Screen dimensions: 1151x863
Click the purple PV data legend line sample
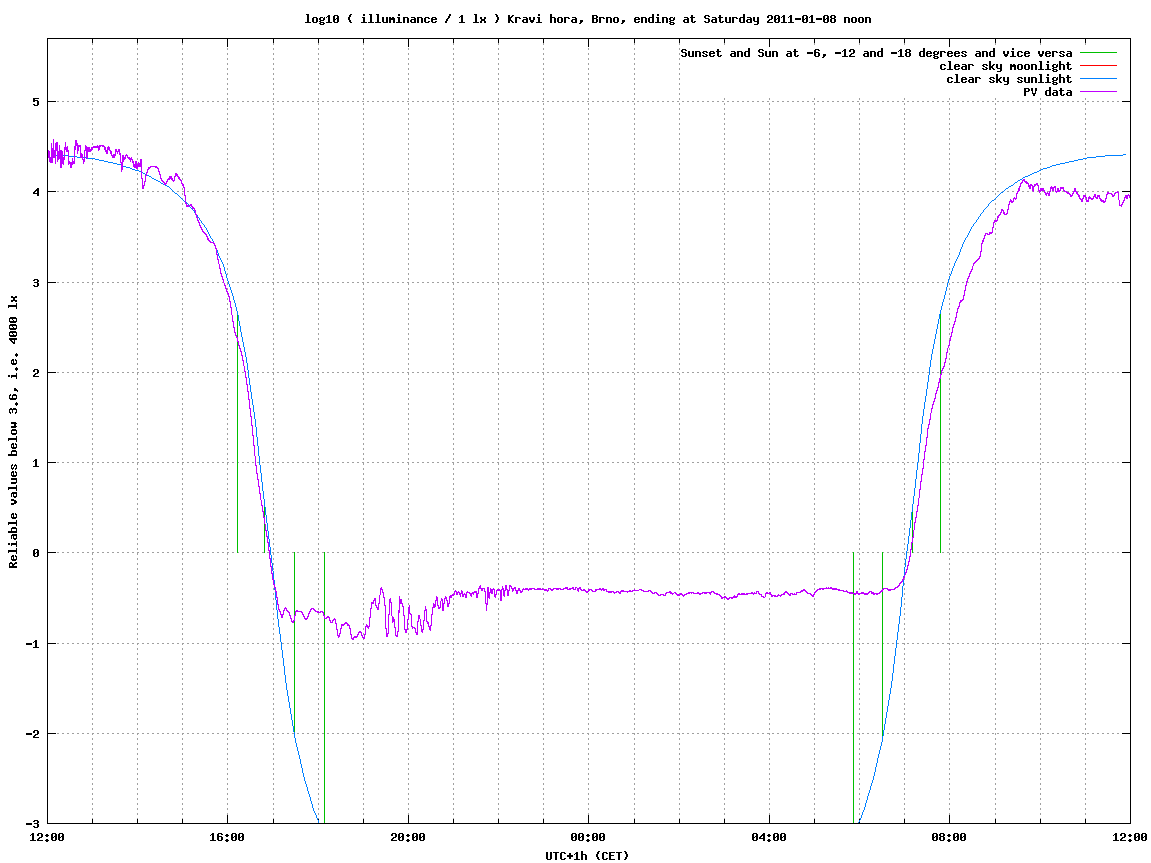(x=1098, y=92)
